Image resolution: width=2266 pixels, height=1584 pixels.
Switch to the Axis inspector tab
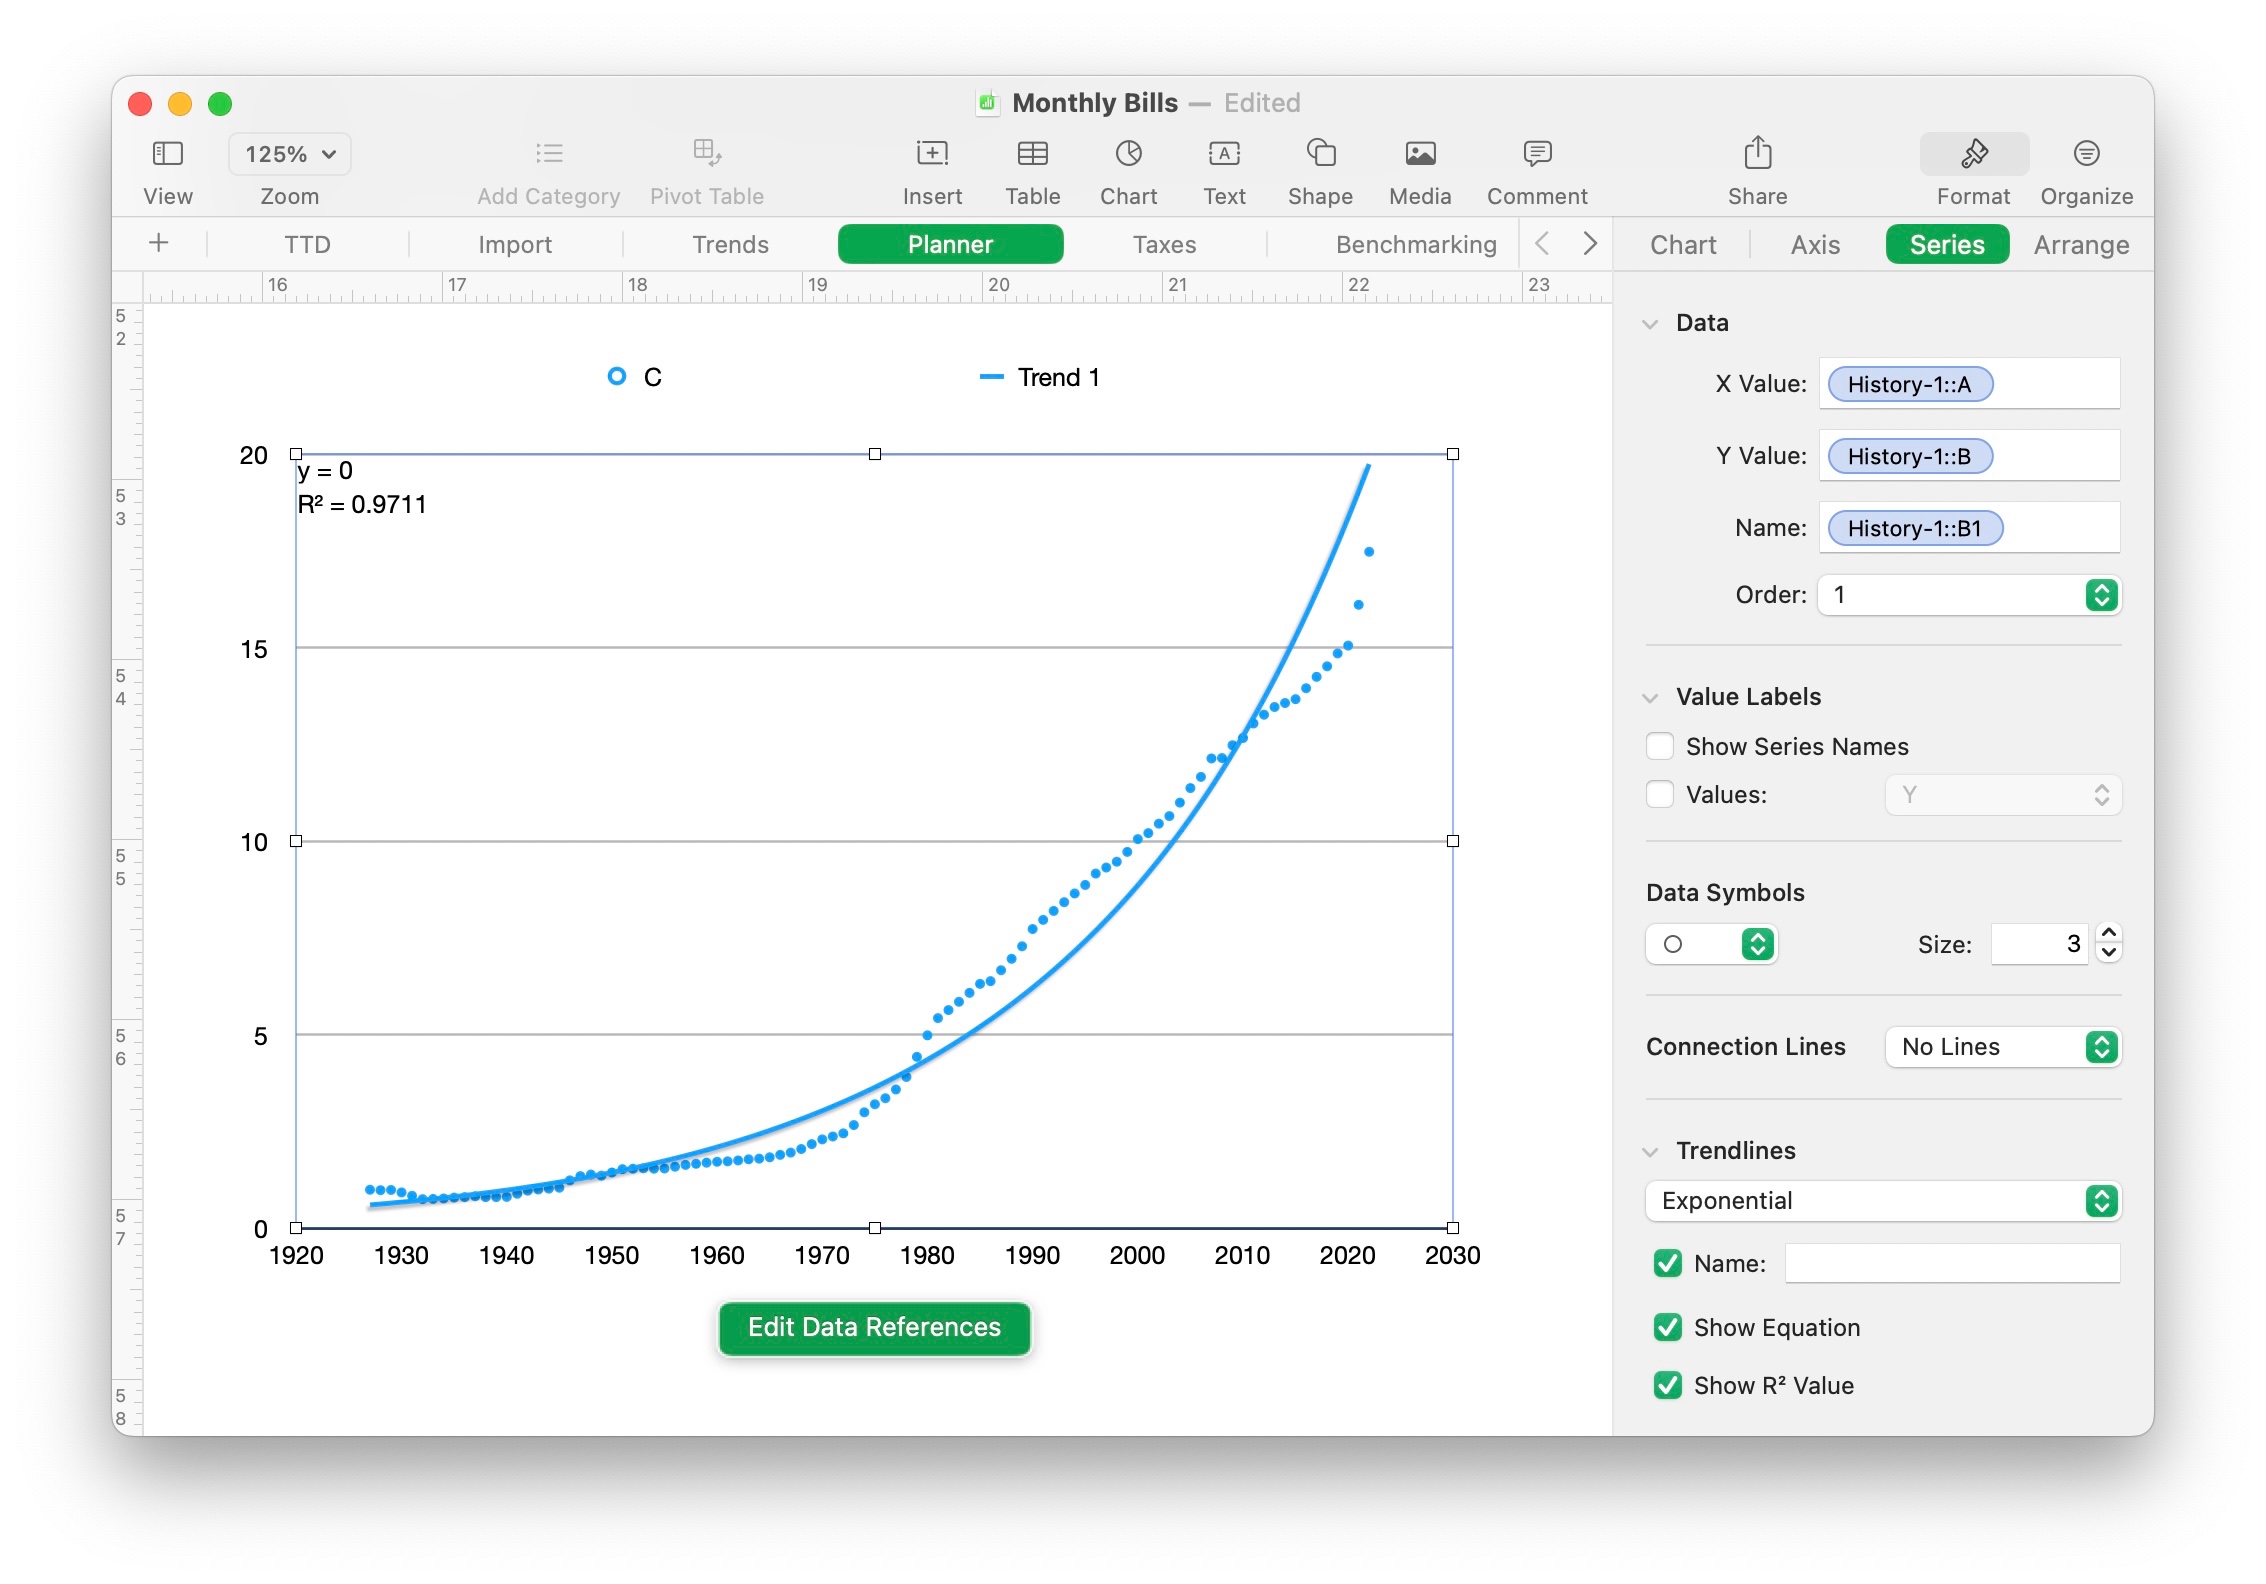(x=1815, y=244)
